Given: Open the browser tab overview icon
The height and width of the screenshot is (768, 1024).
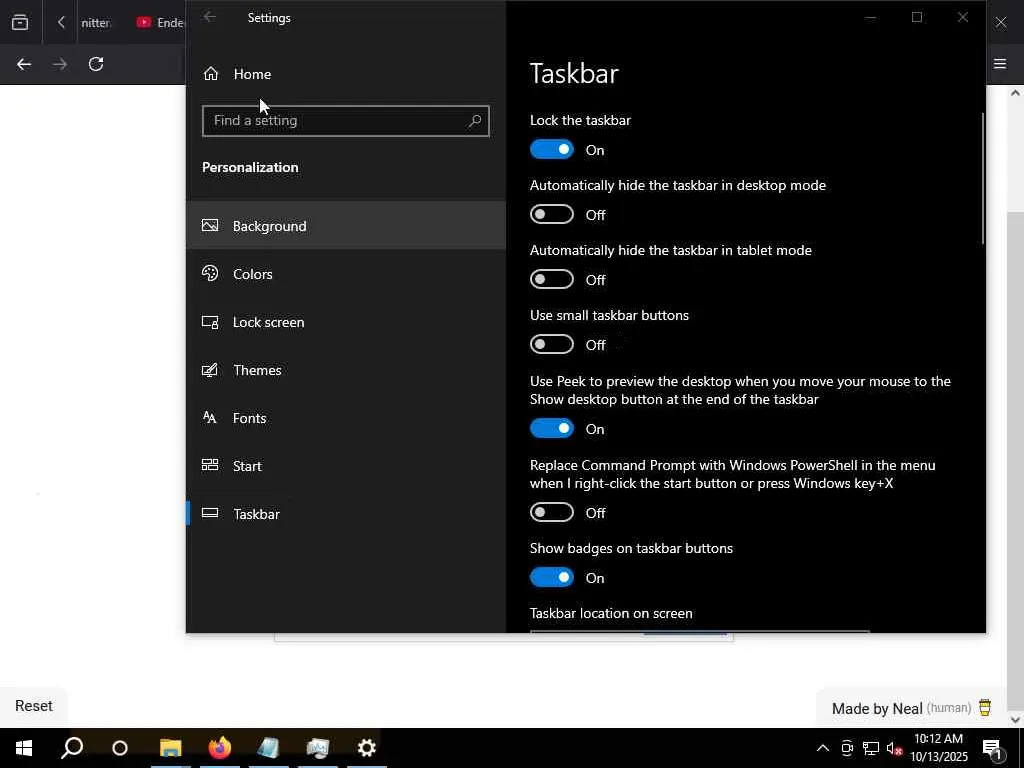Looking at the screenshot, I should (x=20, y=22).
